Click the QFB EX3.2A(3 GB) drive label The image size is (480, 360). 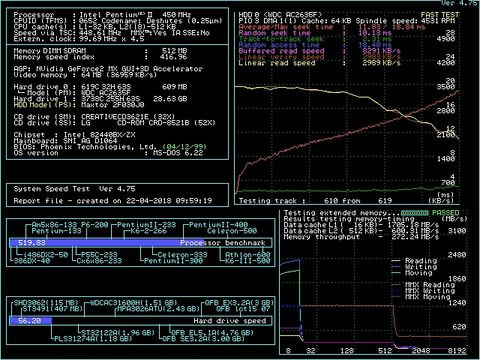pyautogui.click(x=239, y=303)
